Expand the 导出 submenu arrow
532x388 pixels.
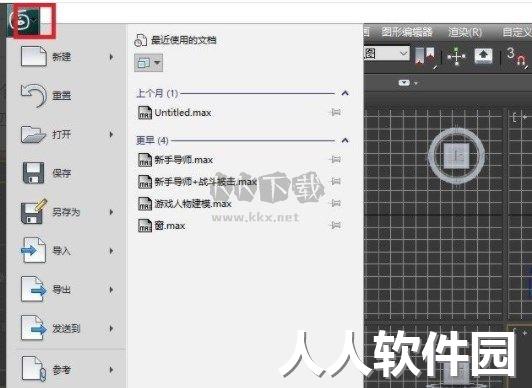coord(111,290)
